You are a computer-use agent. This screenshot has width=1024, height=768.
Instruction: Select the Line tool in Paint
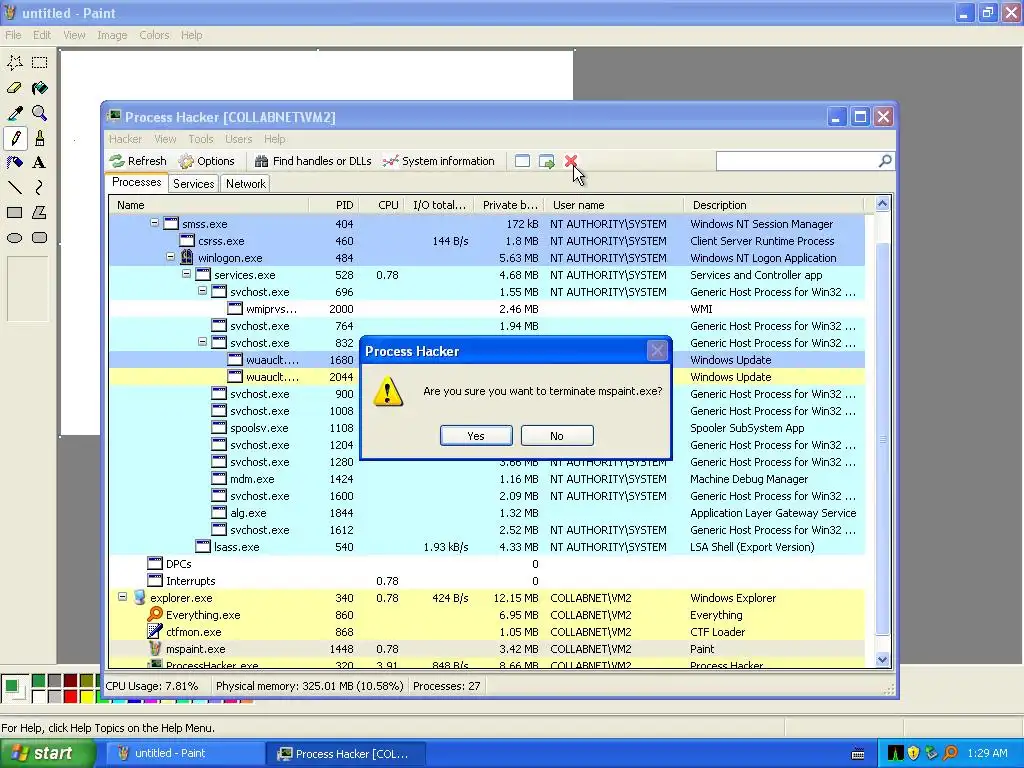15,188
